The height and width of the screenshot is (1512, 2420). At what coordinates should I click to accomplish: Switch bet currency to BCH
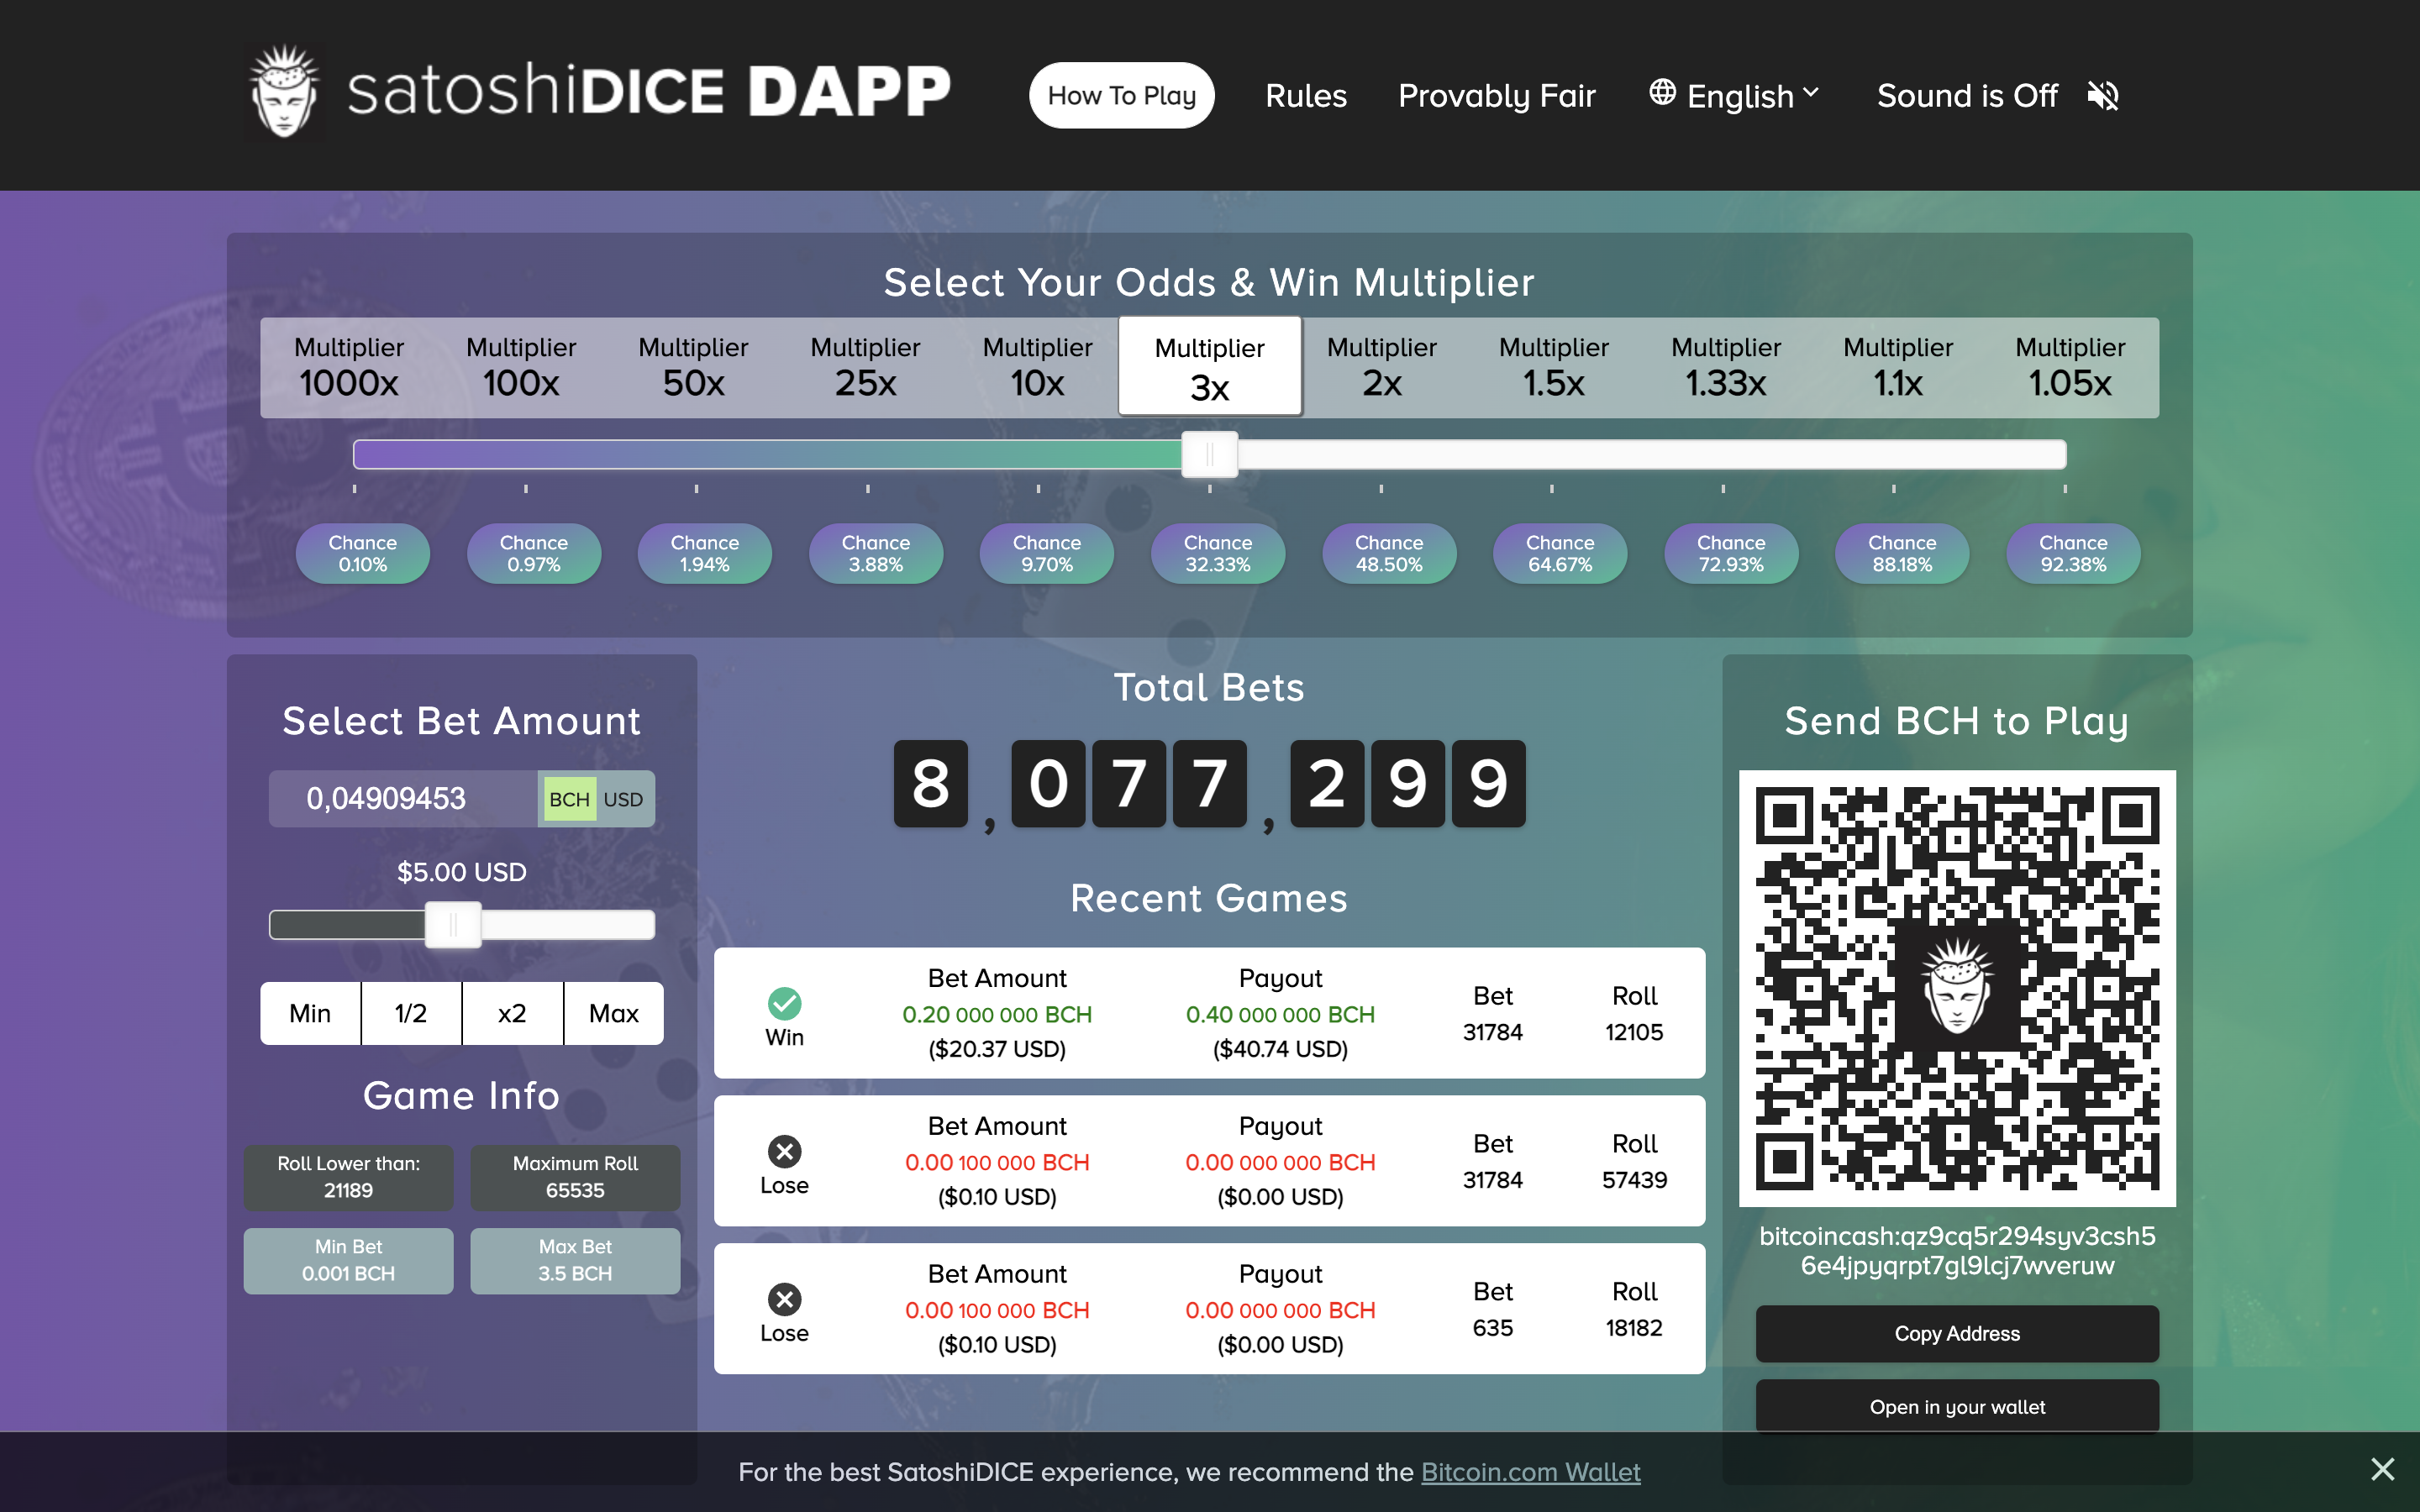pyautogui.click(x=569, y=799)
